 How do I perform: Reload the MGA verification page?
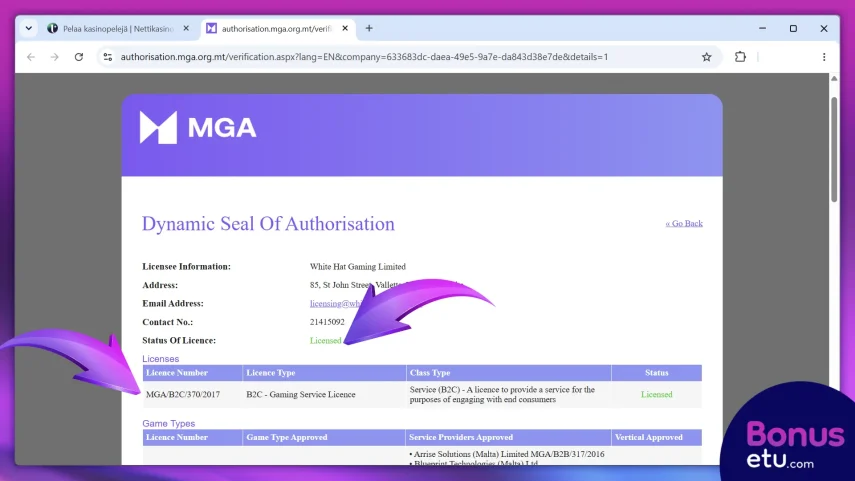[x=79, y=57]
